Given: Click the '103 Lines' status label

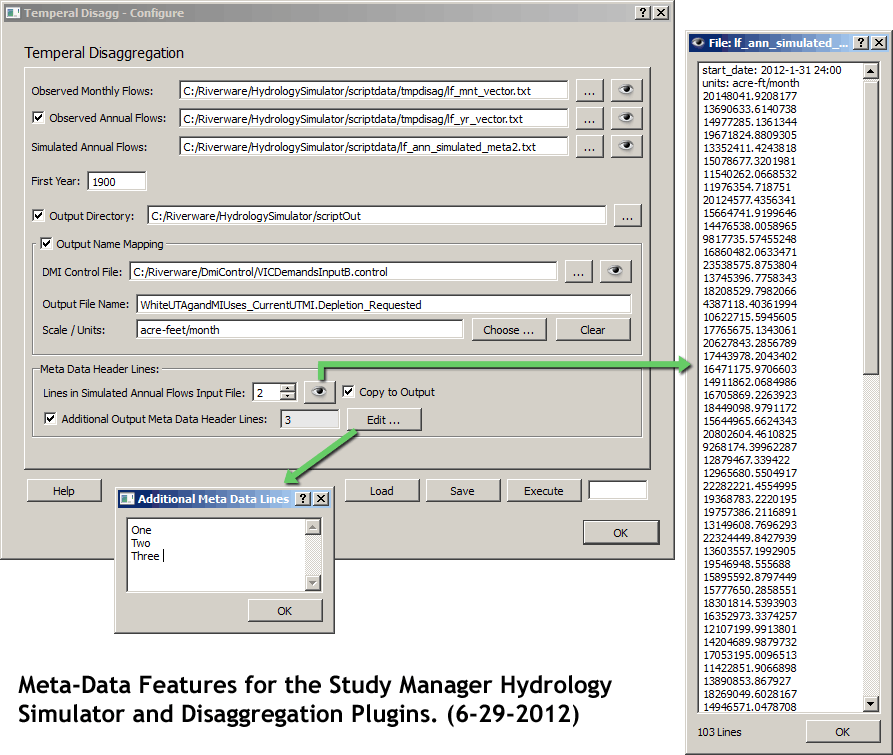Looking at the screenshot, I should [x=719, y=732].
